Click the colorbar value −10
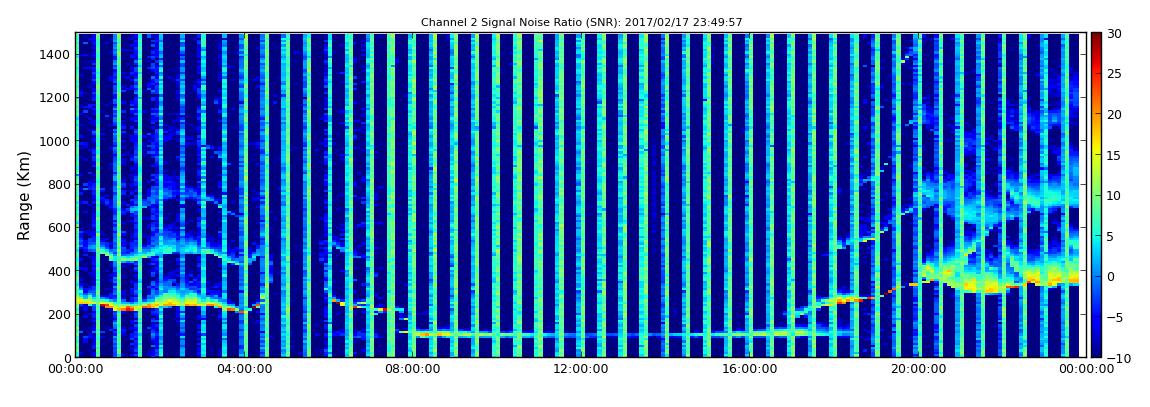Viewport: 1150px width, 407px height. point(1116,358)
